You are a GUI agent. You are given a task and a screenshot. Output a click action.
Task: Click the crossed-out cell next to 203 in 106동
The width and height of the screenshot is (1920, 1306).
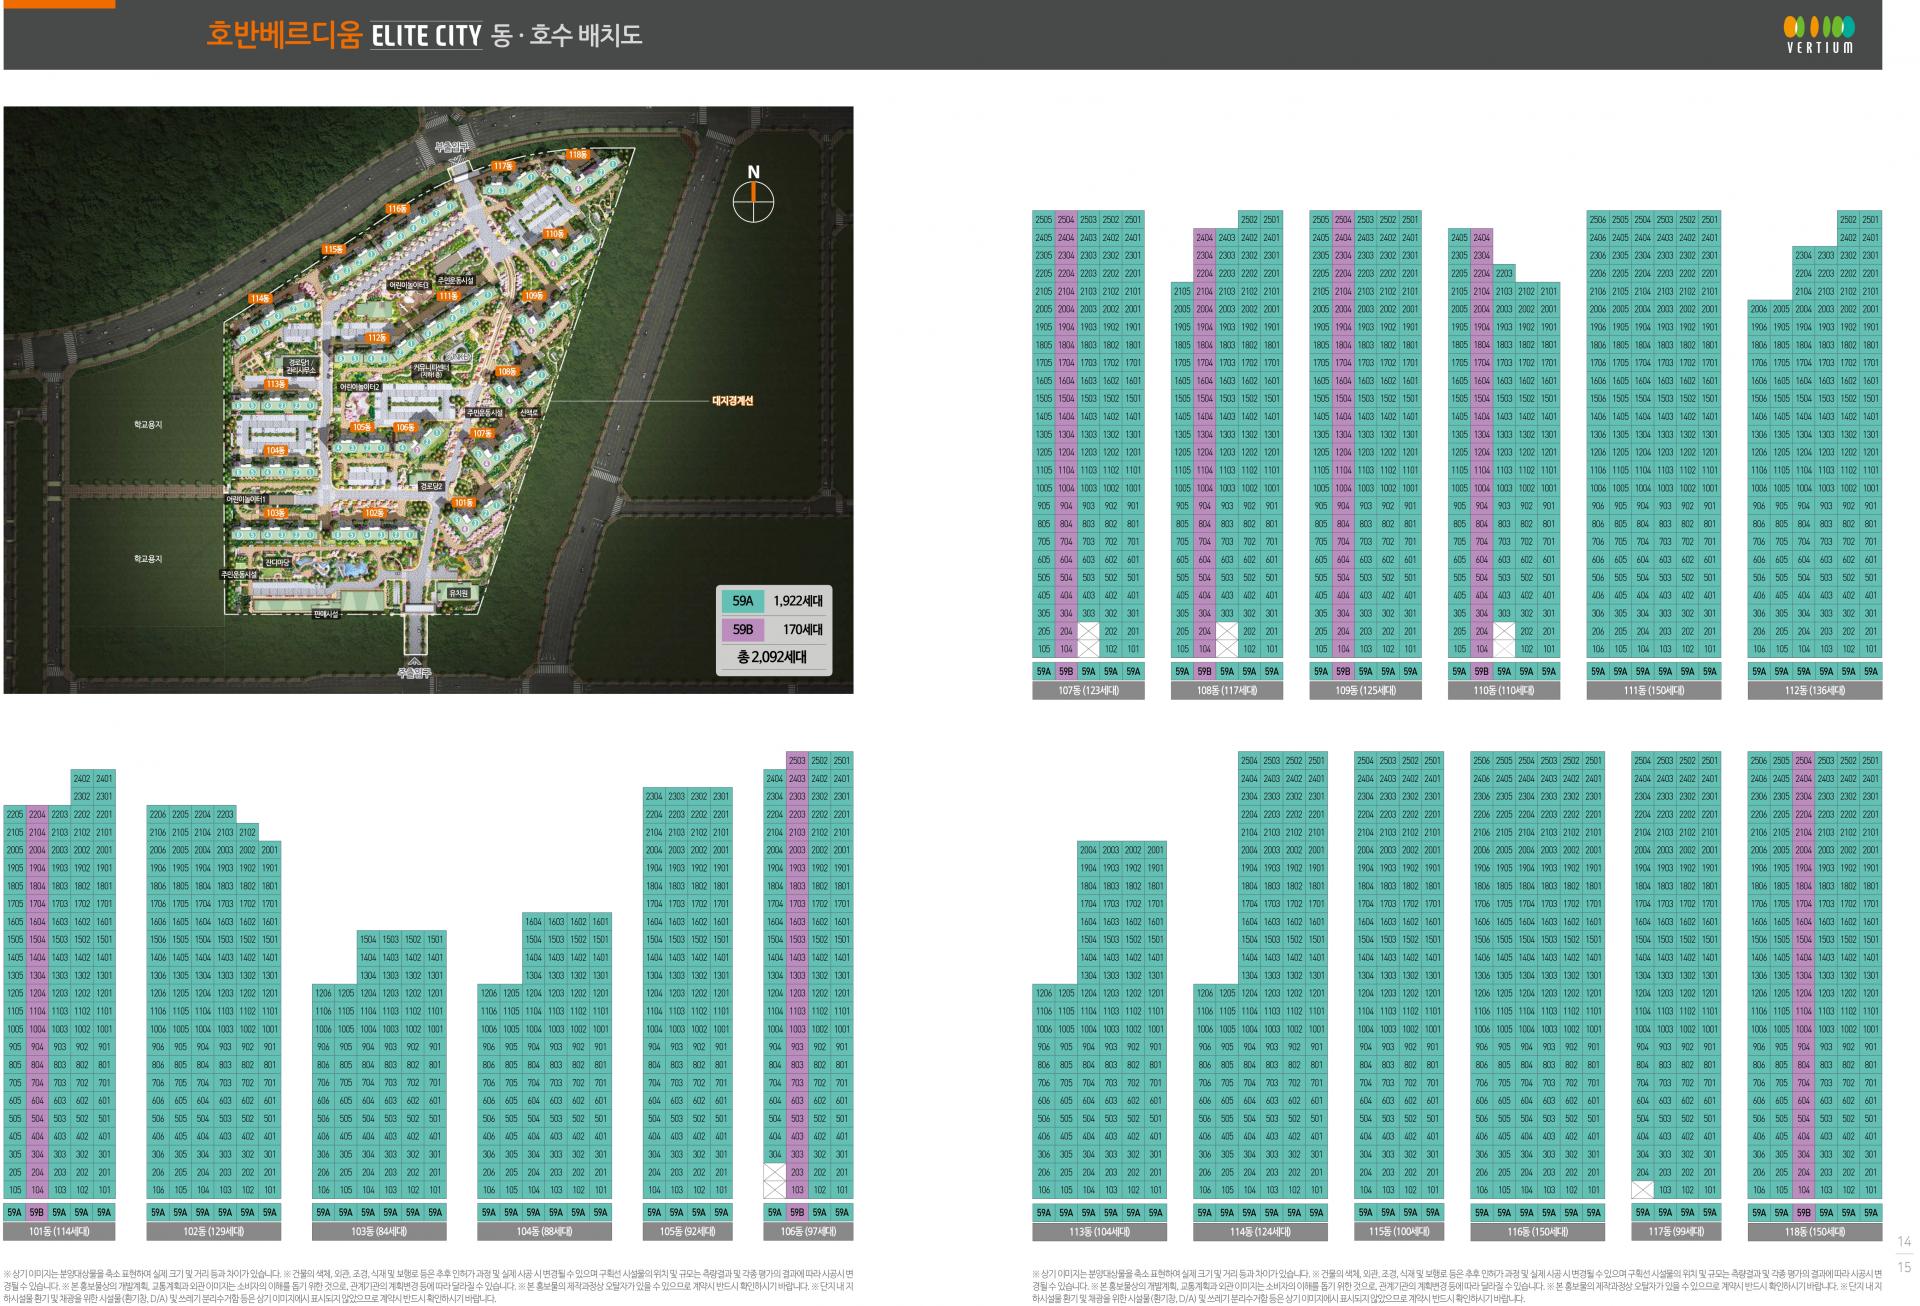click(774, 1172)
